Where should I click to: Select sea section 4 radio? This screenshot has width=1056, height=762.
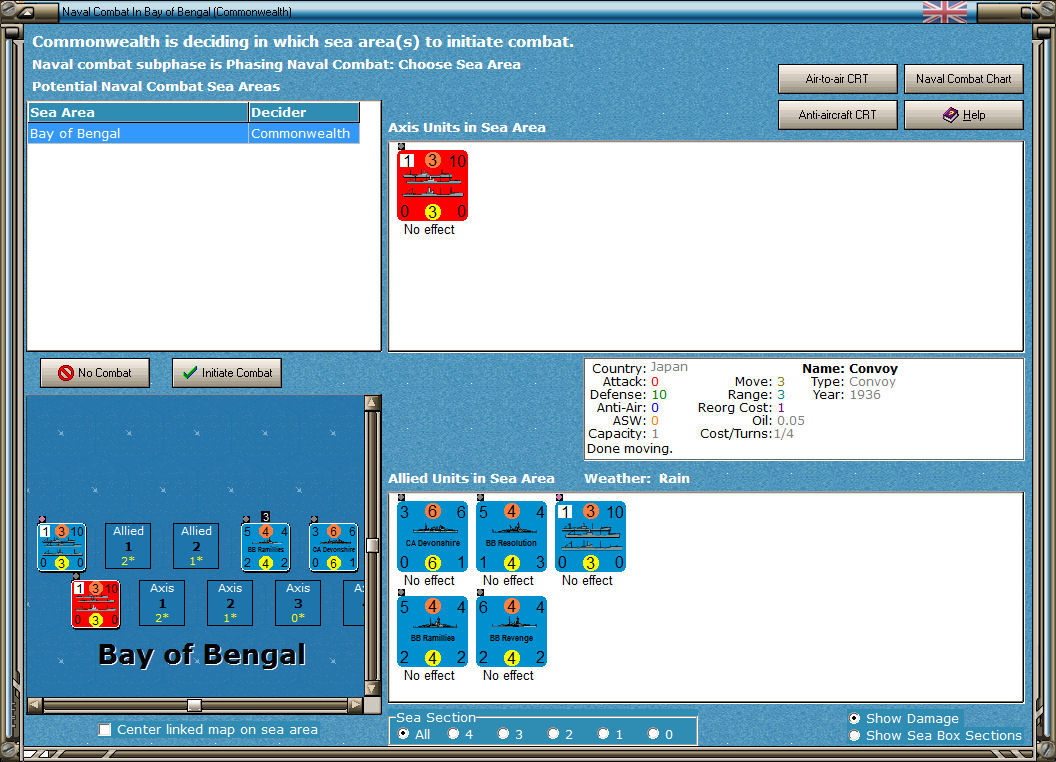click(x=453, y=734)
